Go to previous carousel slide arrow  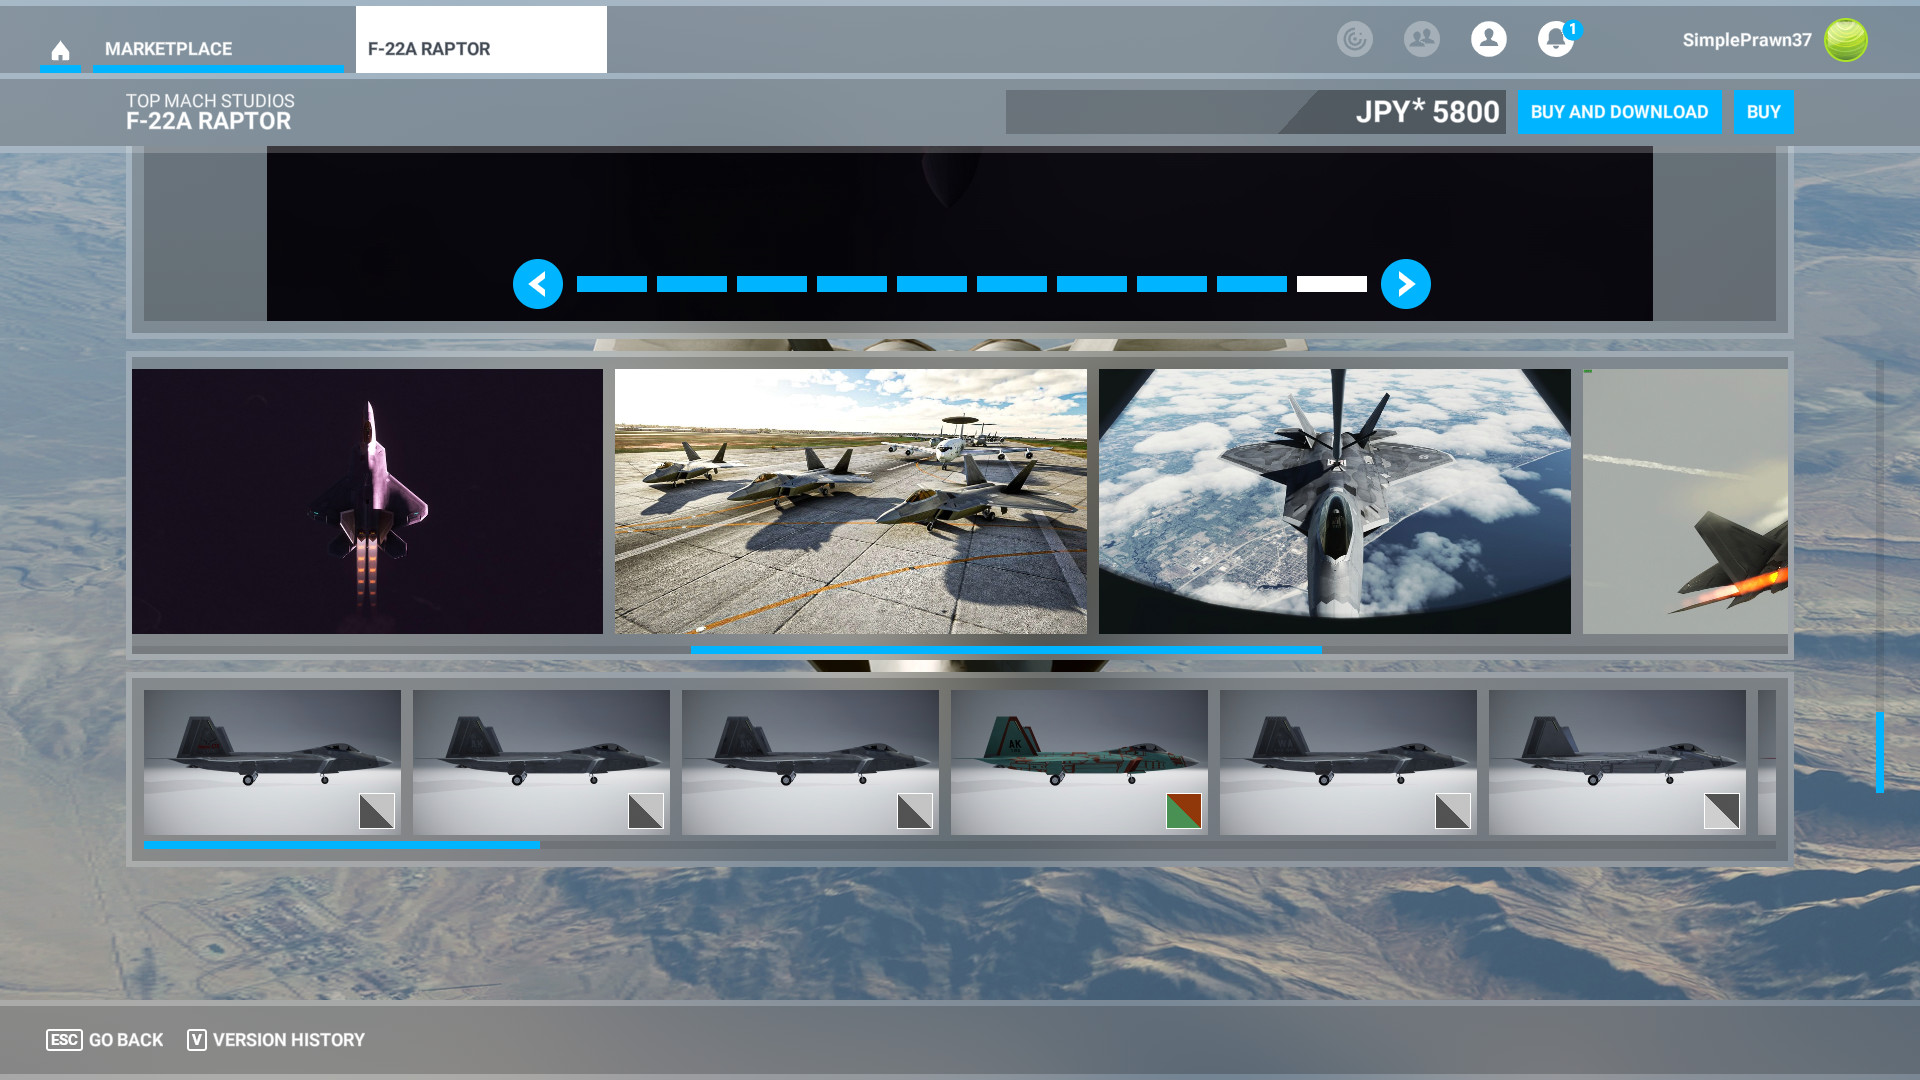click(x=538, y=284)
